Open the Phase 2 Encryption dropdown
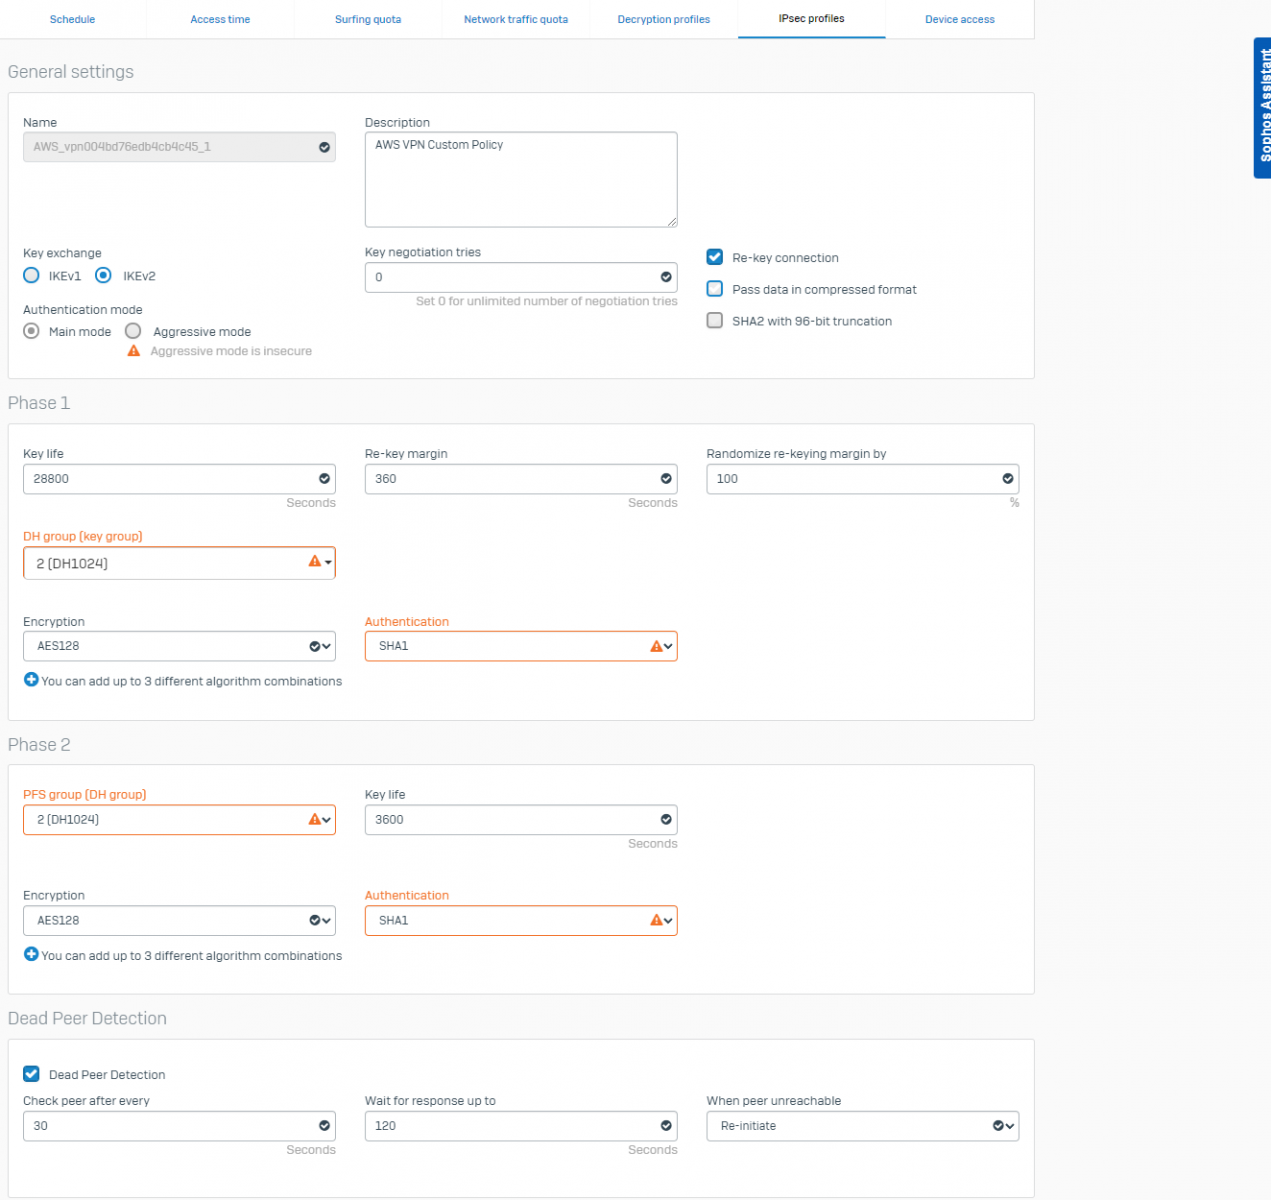The width and height of the screenshot is (1271, 1200). pos(179,920)
